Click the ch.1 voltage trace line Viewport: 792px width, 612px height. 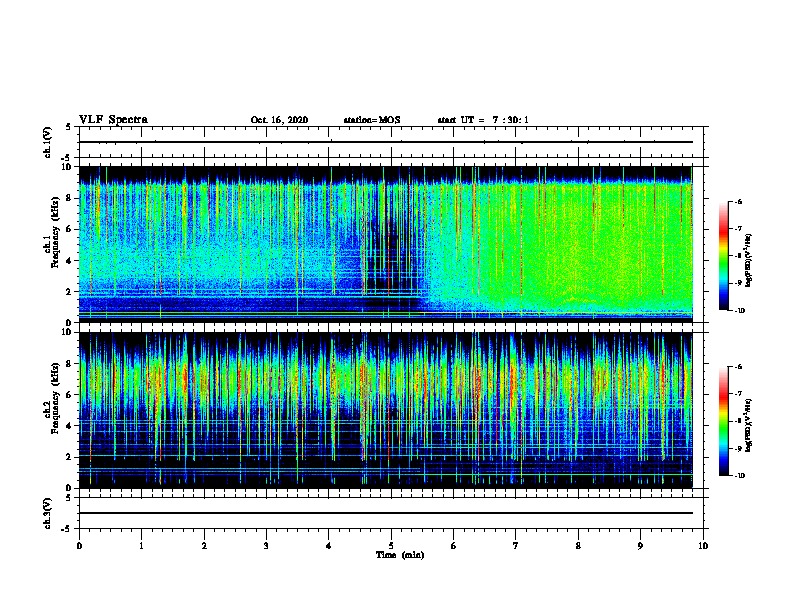(x=385, y=142)
